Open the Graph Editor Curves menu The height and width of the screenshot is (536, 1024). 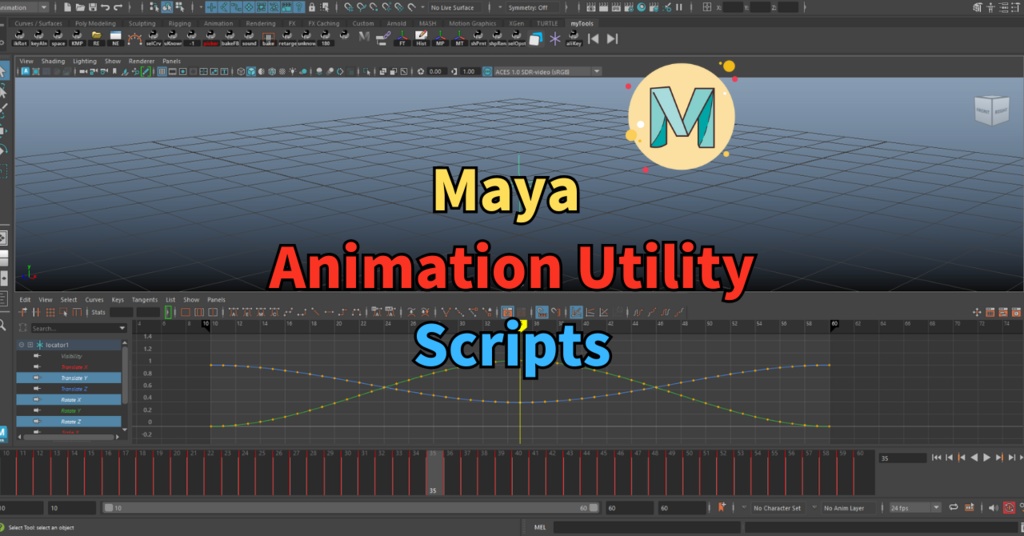[94, 300]
